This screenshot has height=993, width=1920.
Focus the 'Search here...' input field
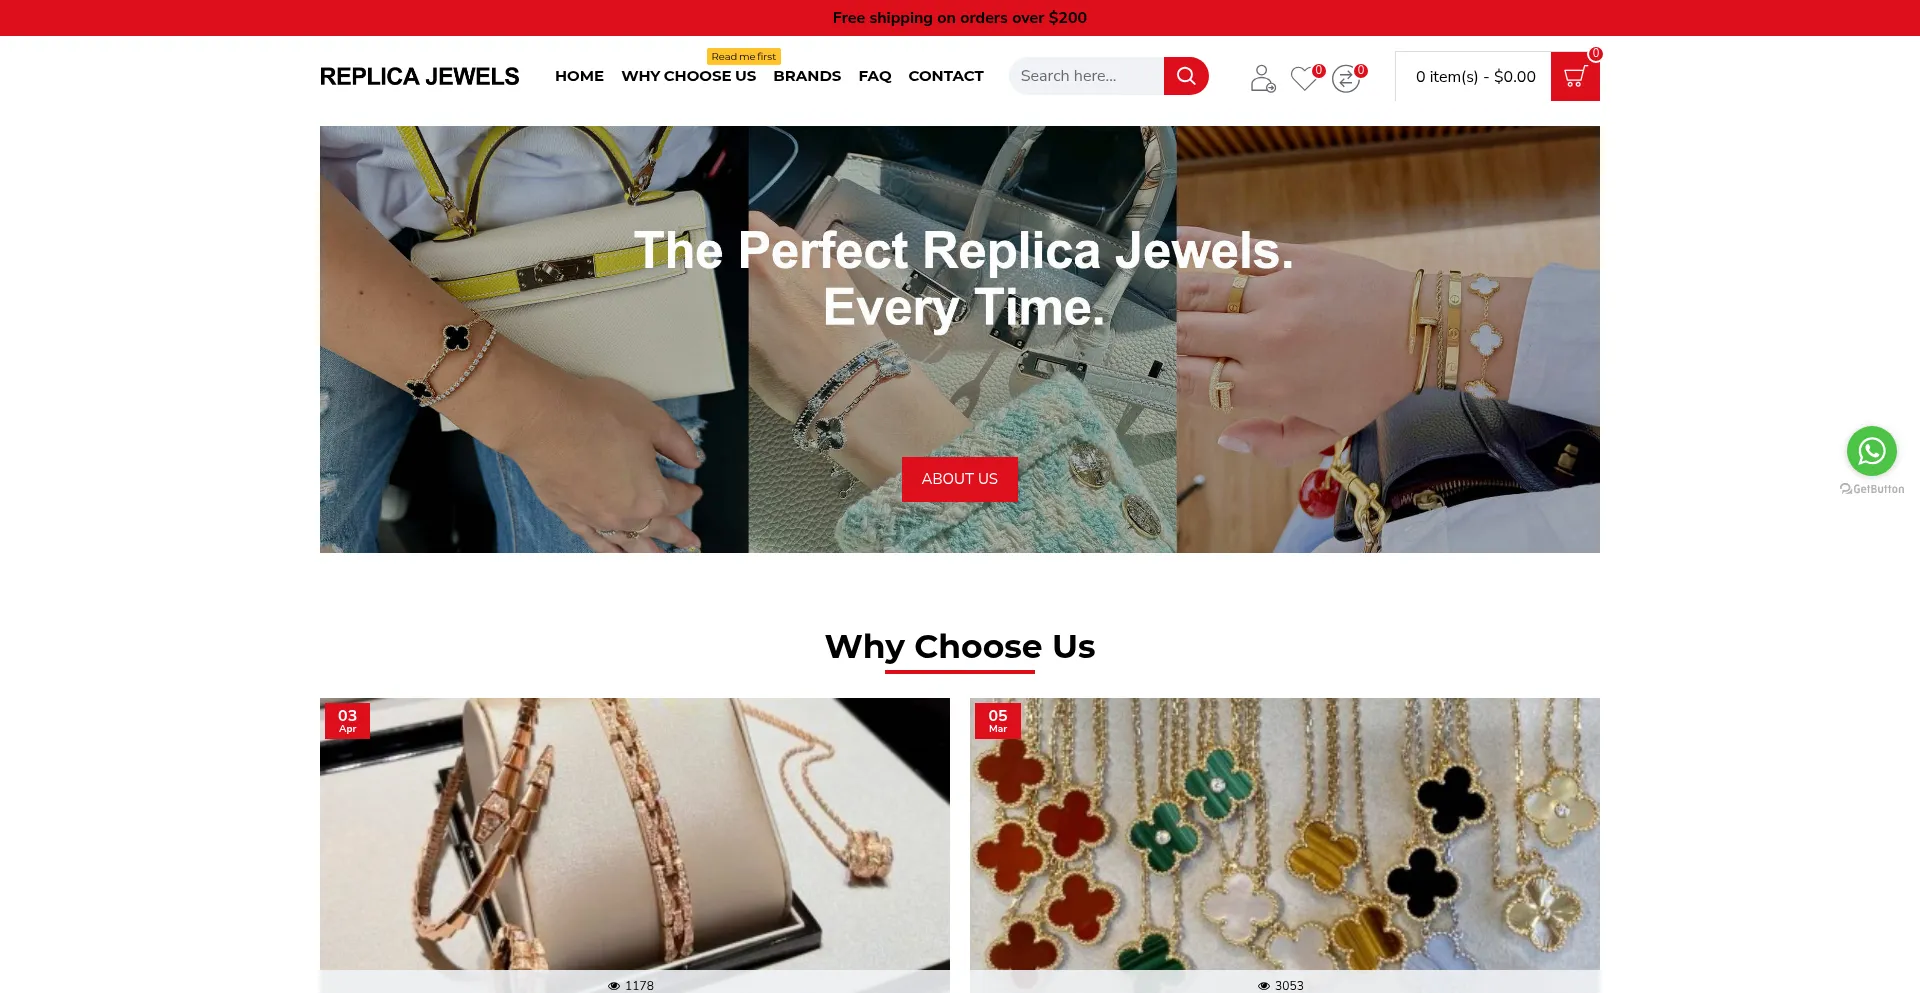[x=1086, y=76]
